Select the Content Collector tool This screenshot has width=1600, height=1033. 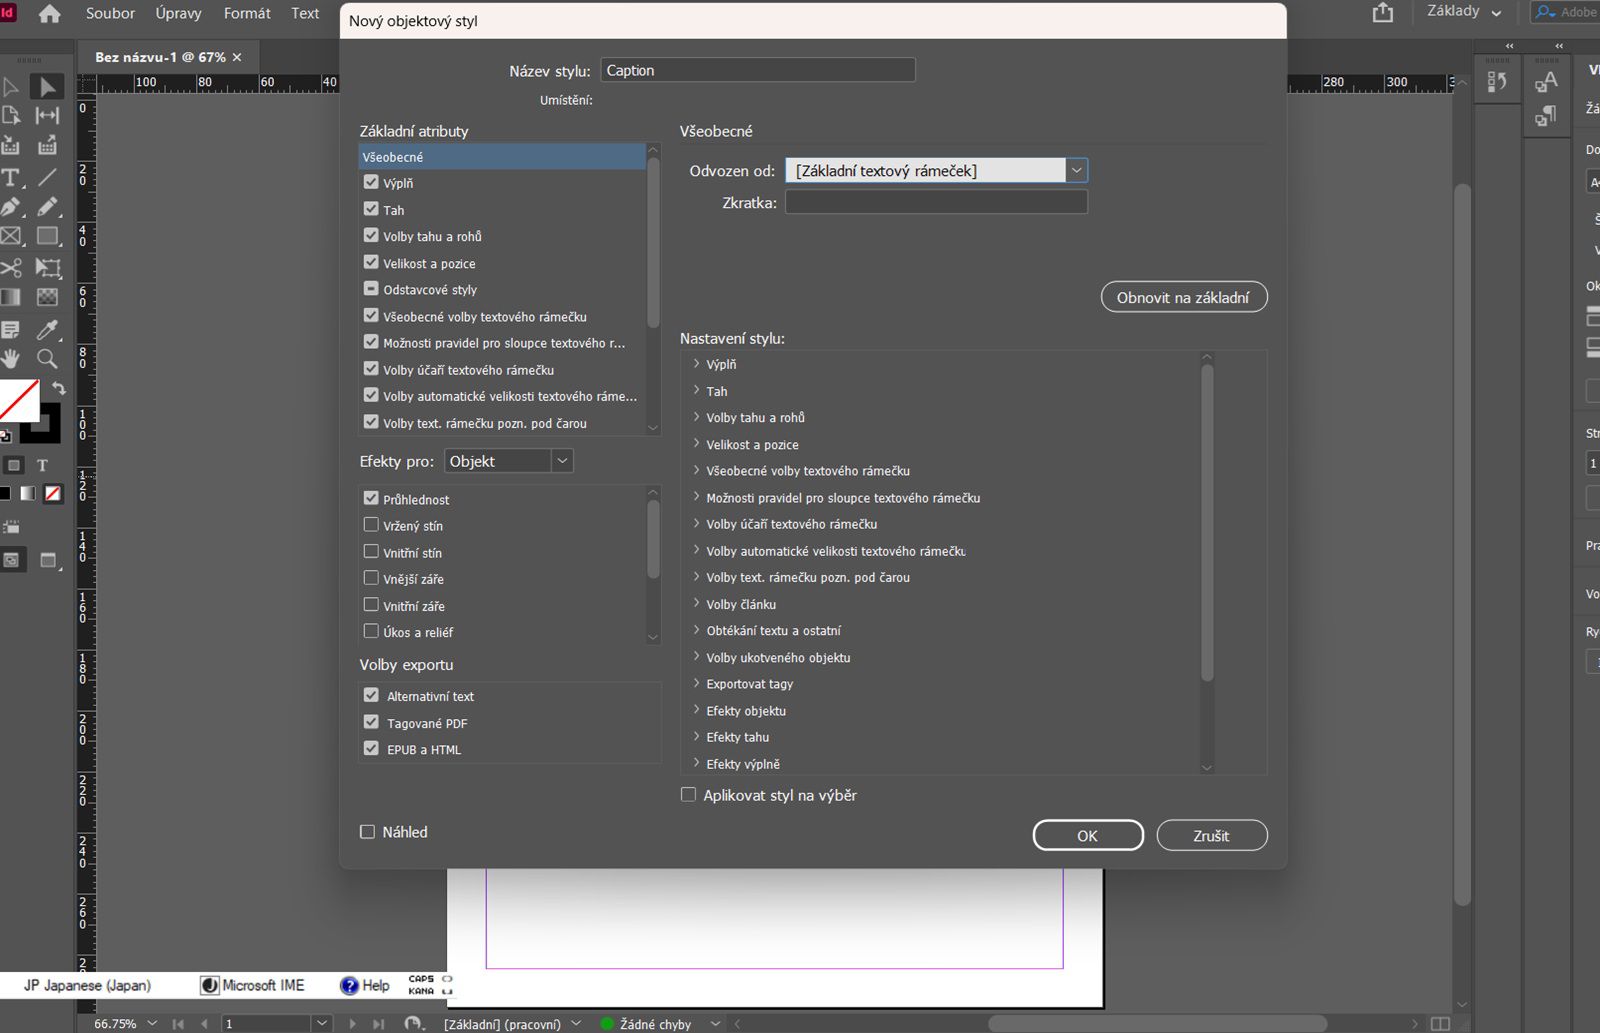pyautogui.click(x=11, y=146)
